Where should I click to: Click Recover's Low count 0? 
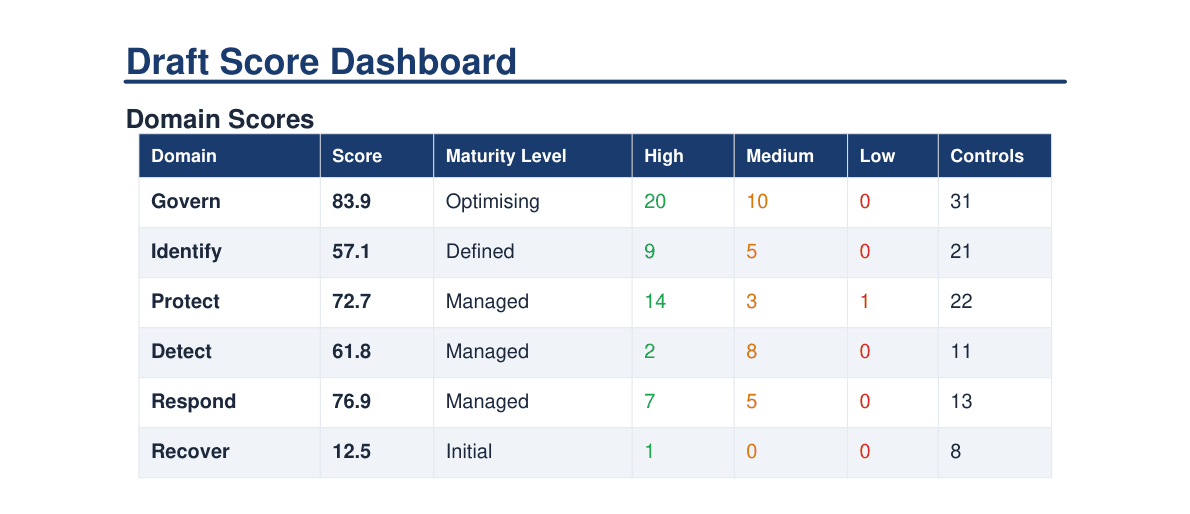pyautogui.click(x=865, y=452)
